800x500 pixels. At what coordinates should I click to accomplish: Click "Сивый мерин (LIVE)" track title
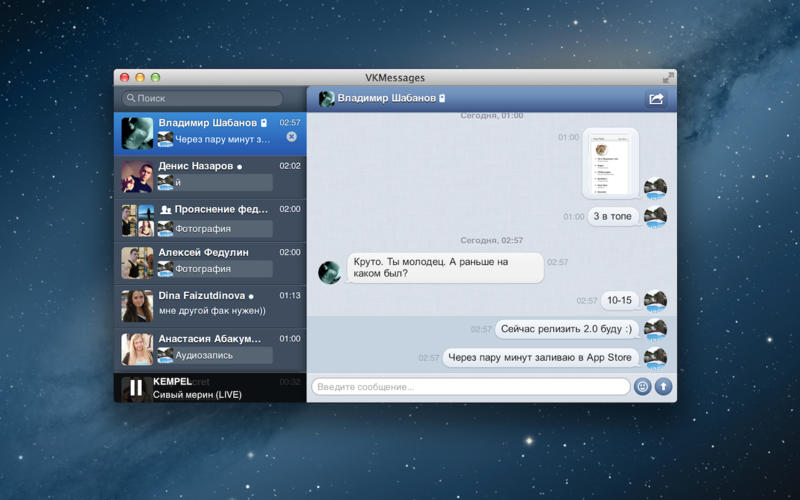click(197, 394)
